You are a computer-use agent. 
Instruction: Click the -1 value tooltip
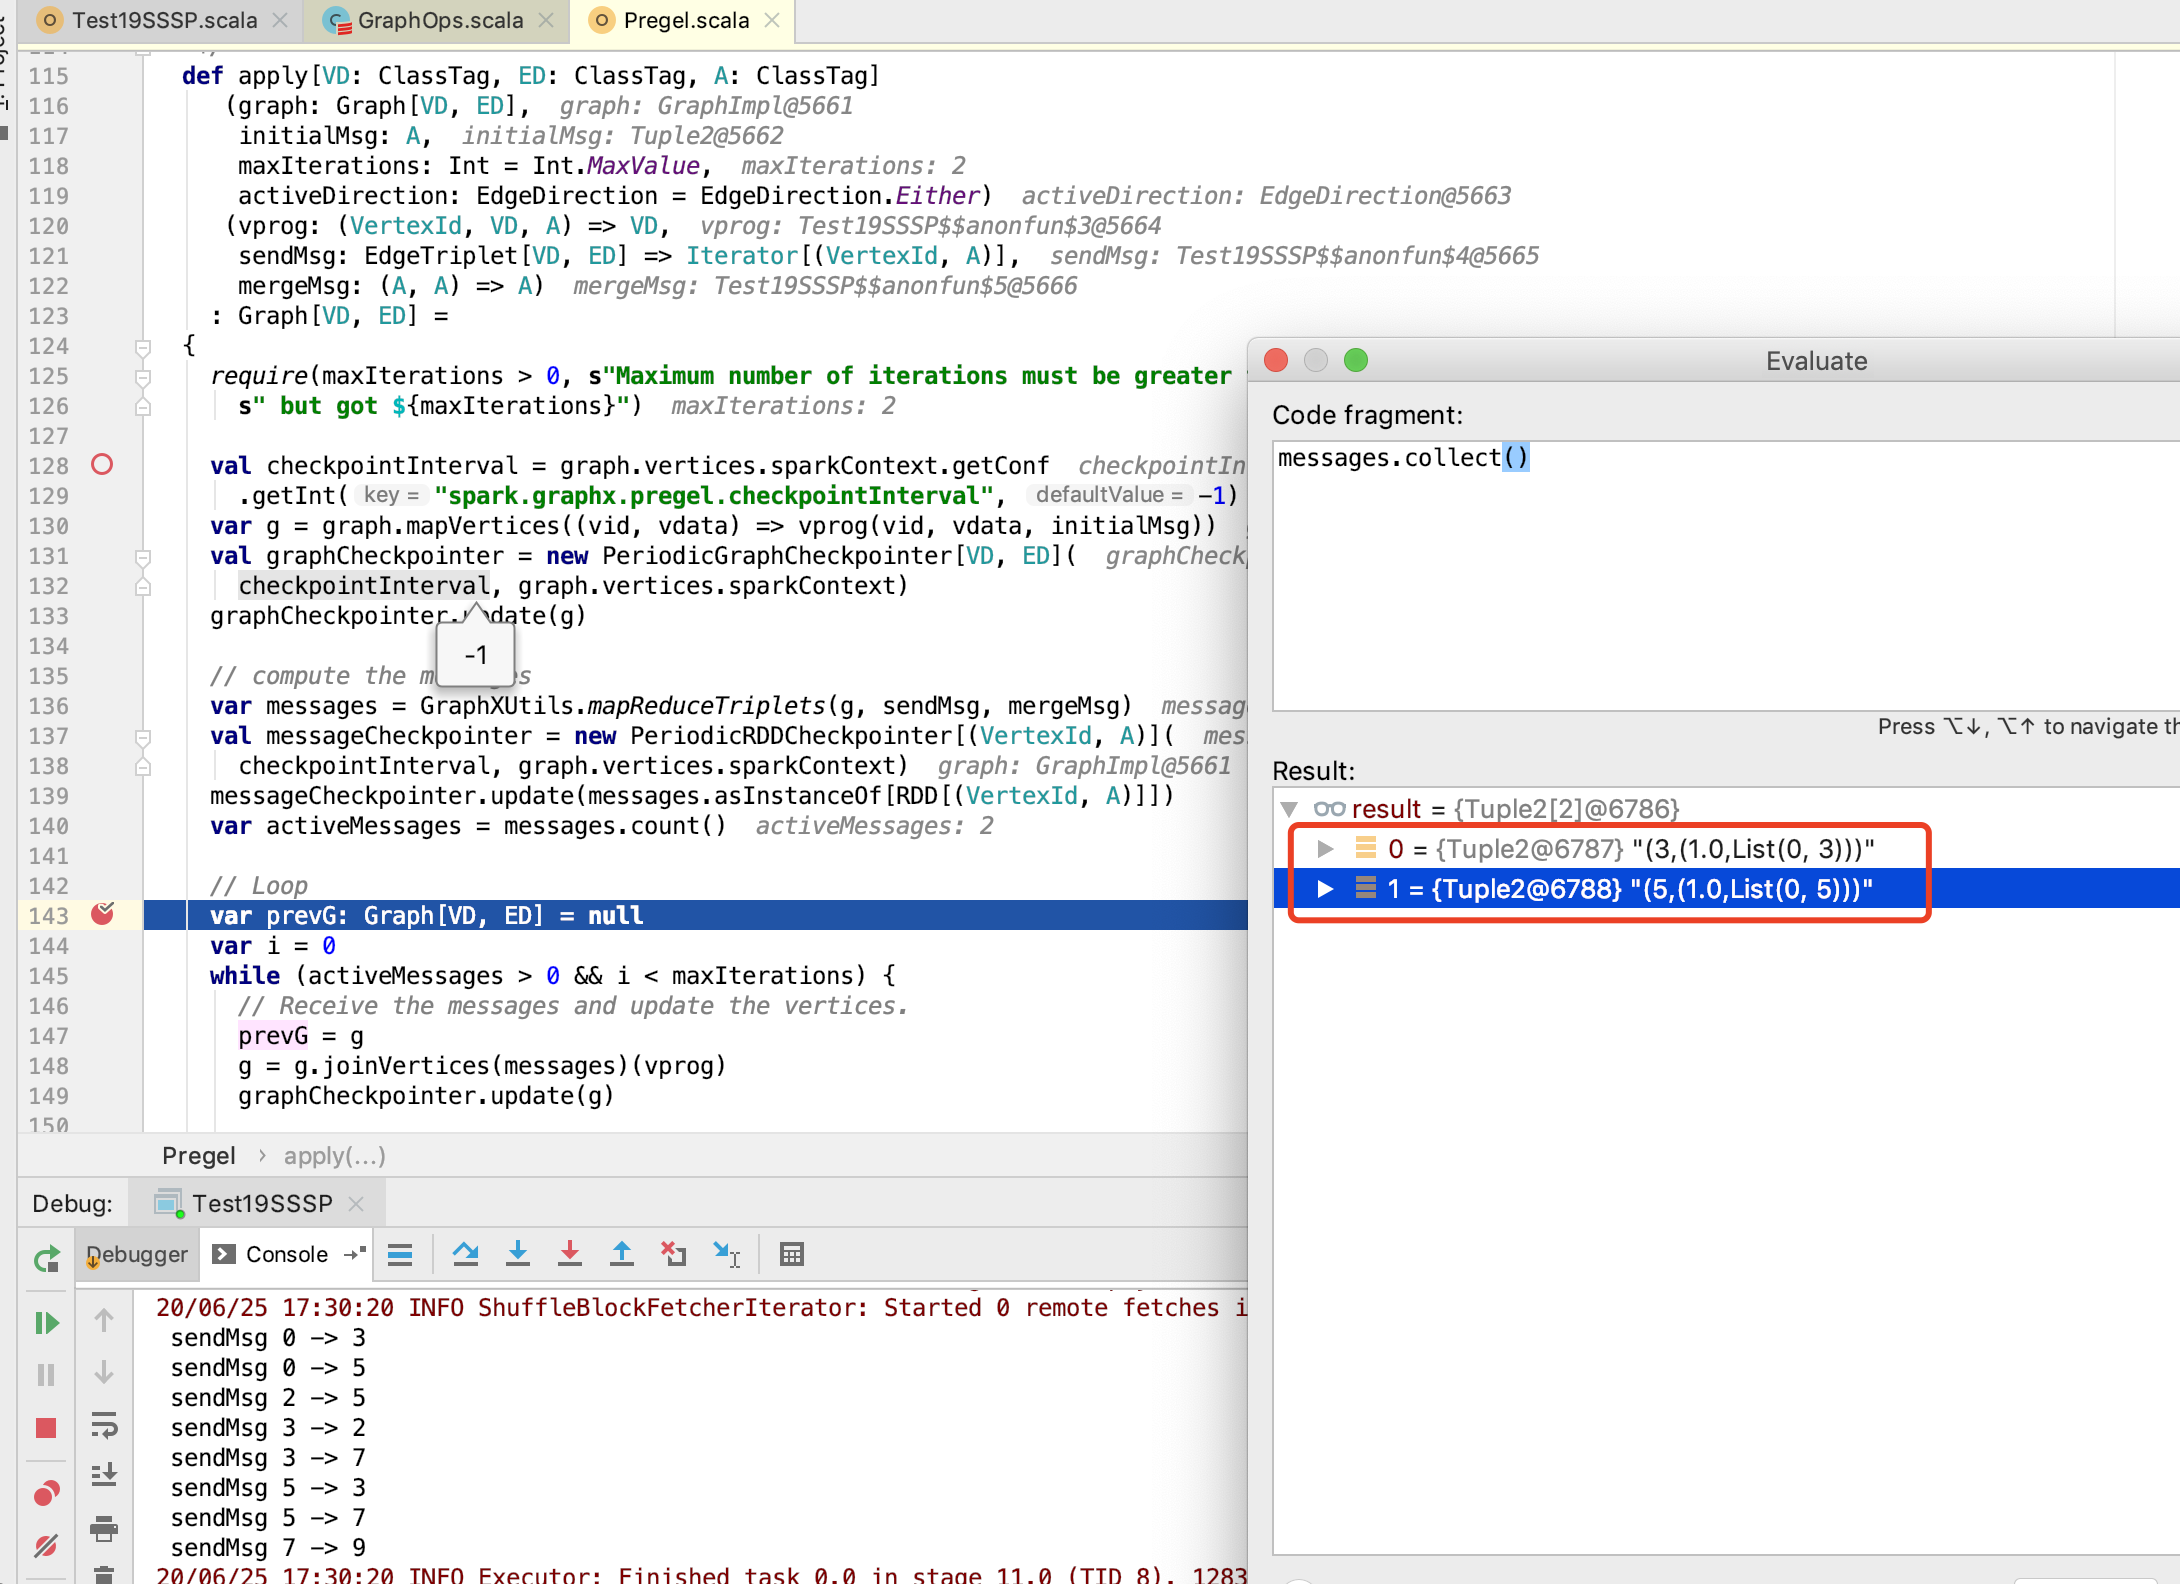point(476,655)
